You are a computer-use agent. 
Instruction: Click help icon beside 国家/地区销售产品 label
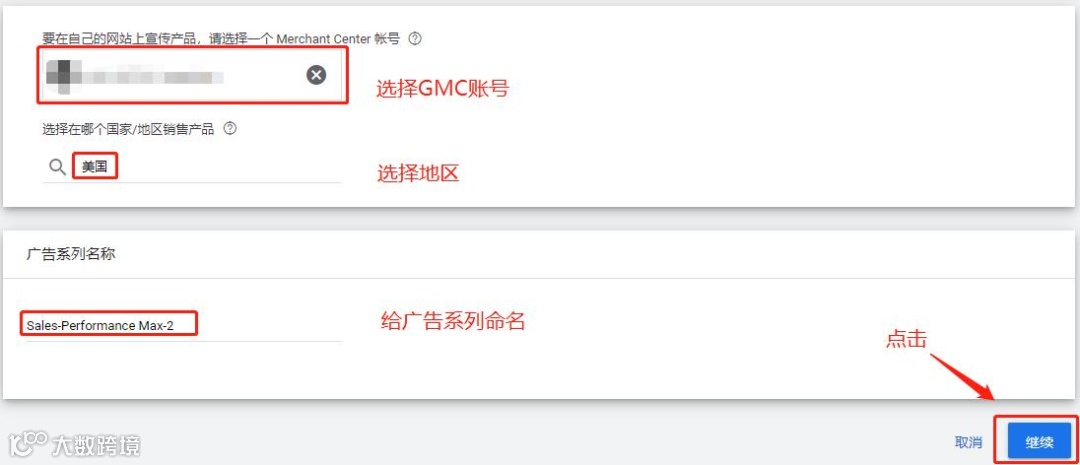coord(230,128)
